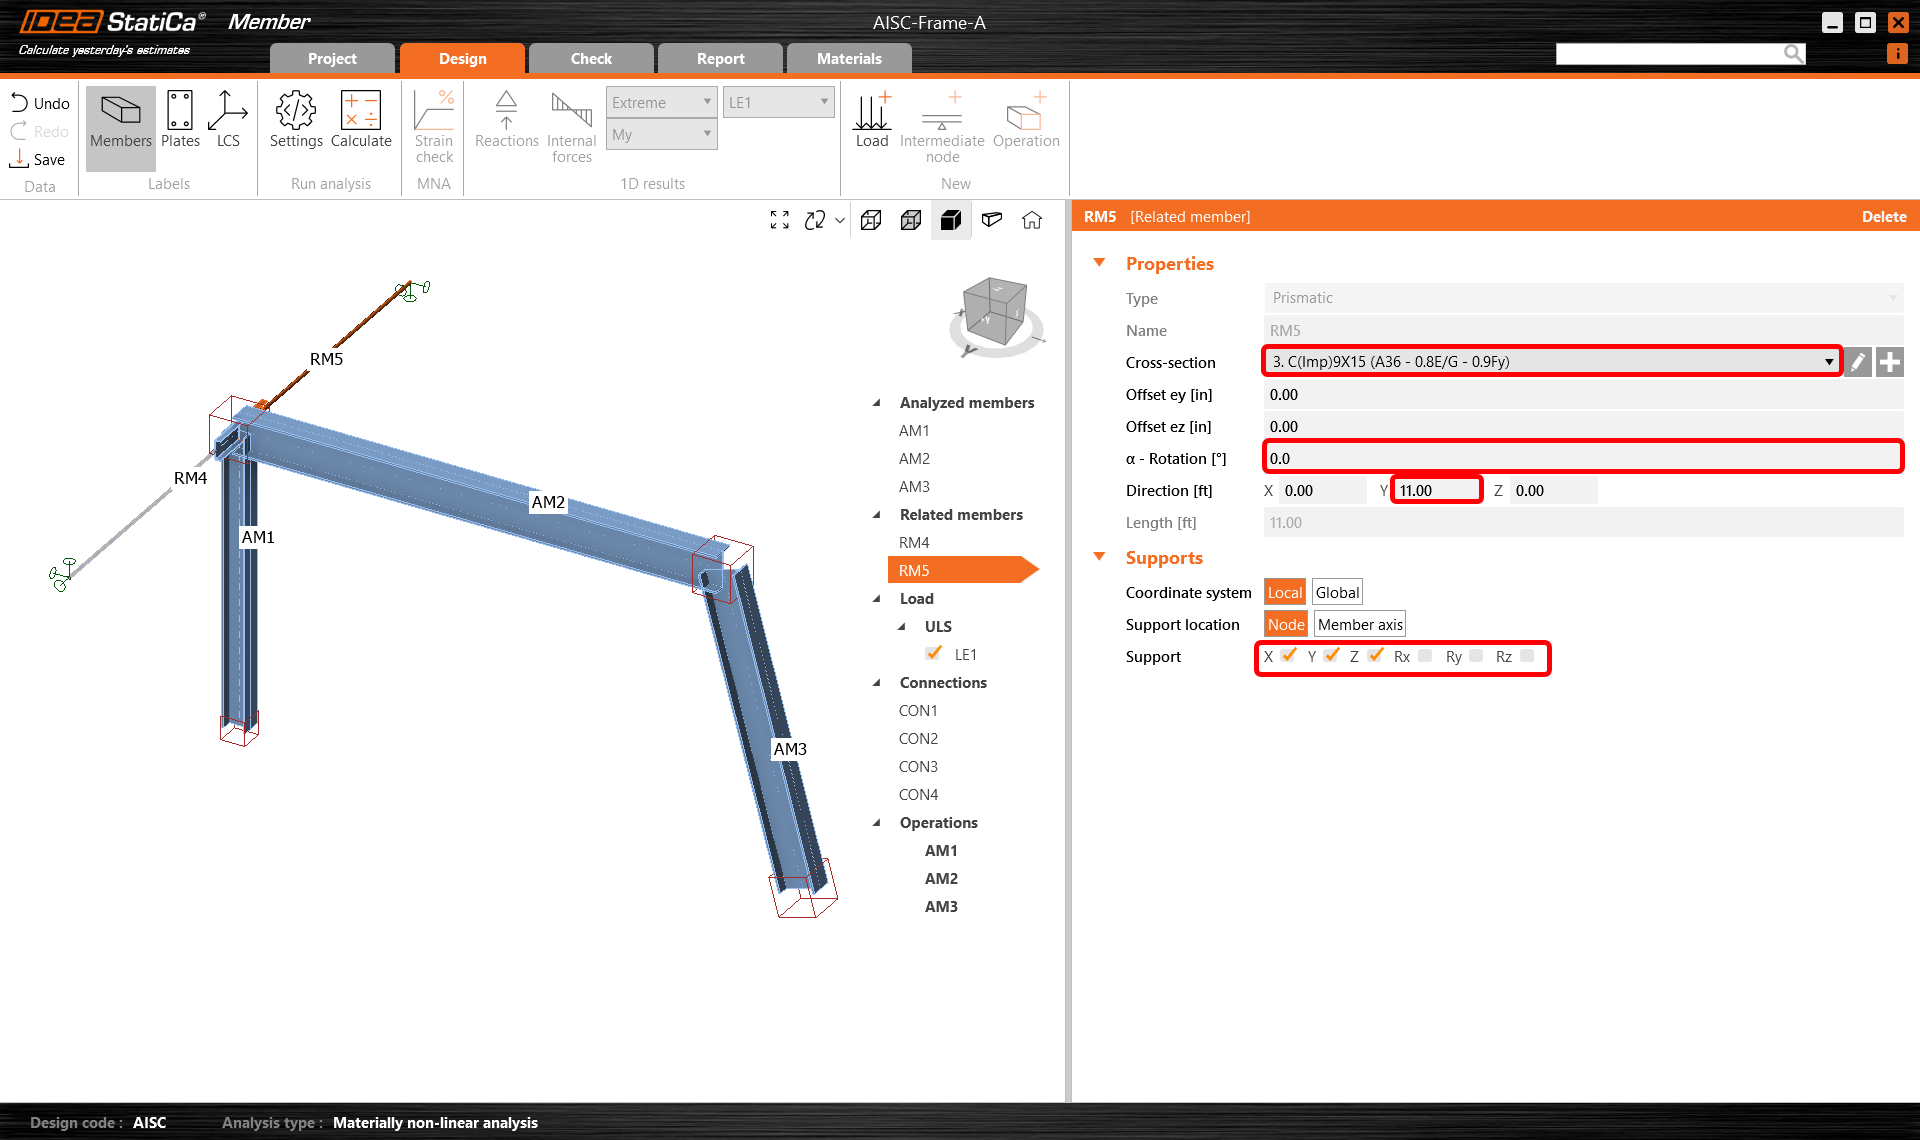This screenshot has width=1920, height=1140.
Task: Select the LCS tool
Action: tap(228, 122)
